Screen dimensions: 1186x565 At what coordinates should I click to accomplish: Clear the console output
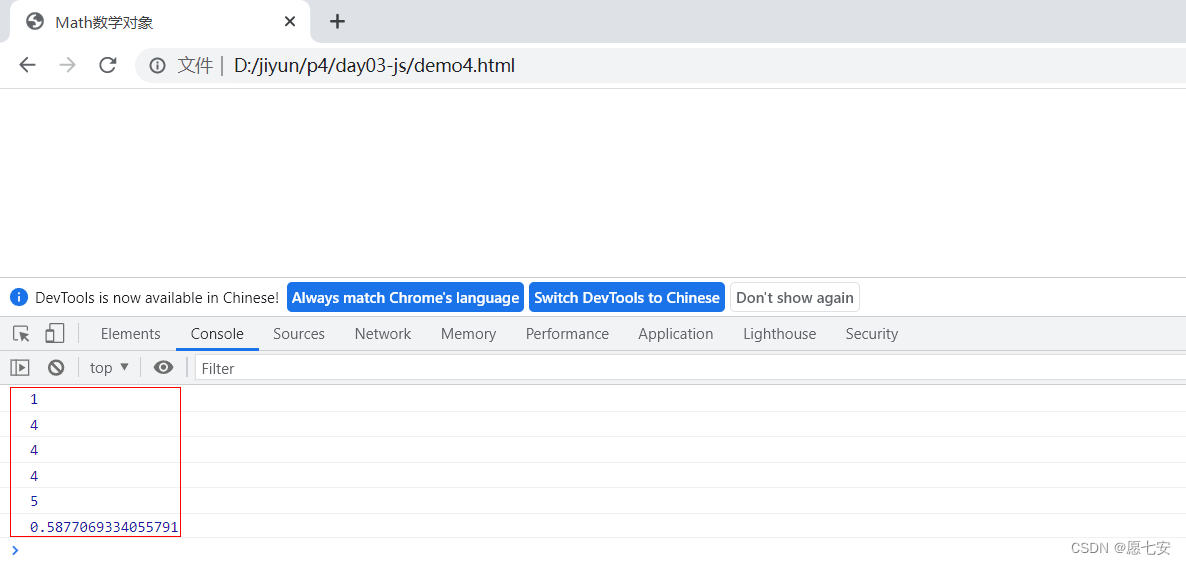tap(56, 368)
